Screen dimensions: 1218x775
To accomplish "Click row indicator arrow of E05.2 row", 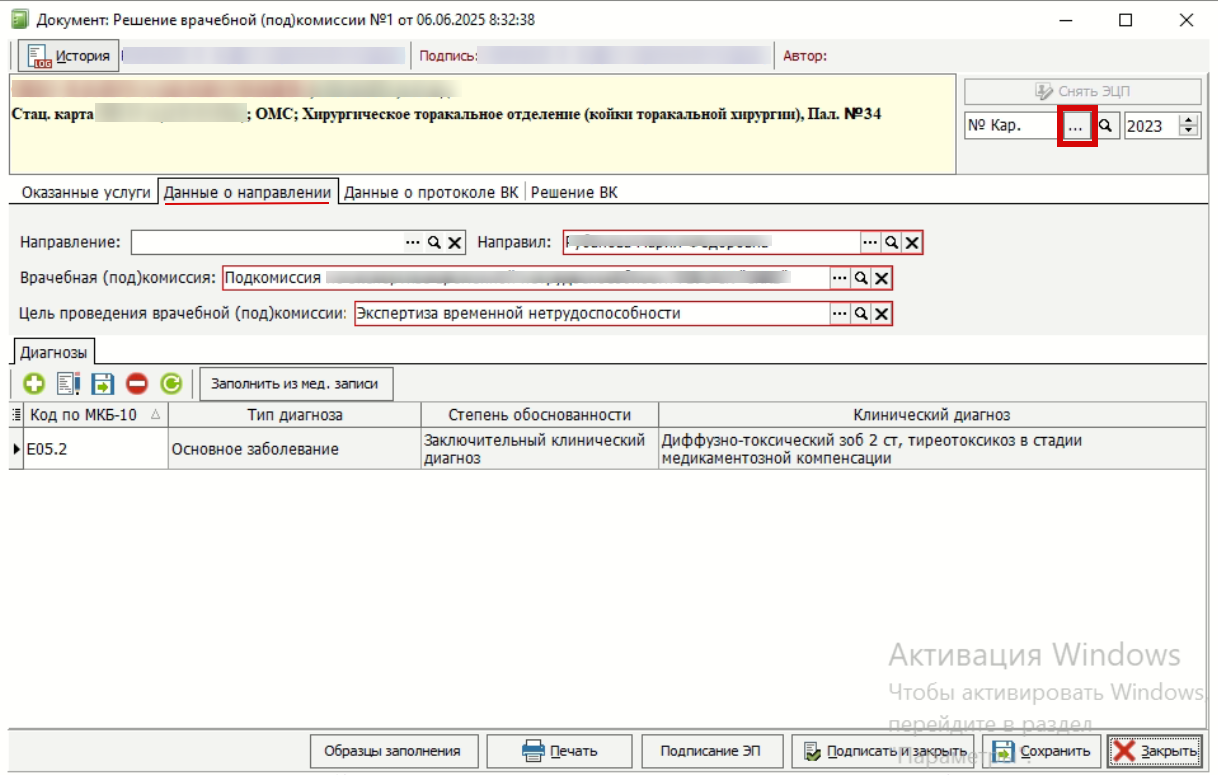I will point(17,449).
